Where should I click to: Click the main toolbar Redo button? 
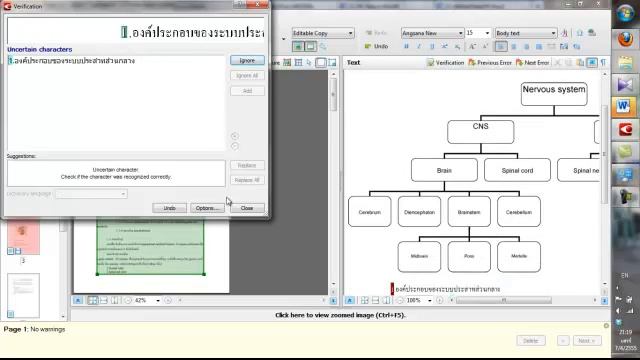(x=376, y=33)
